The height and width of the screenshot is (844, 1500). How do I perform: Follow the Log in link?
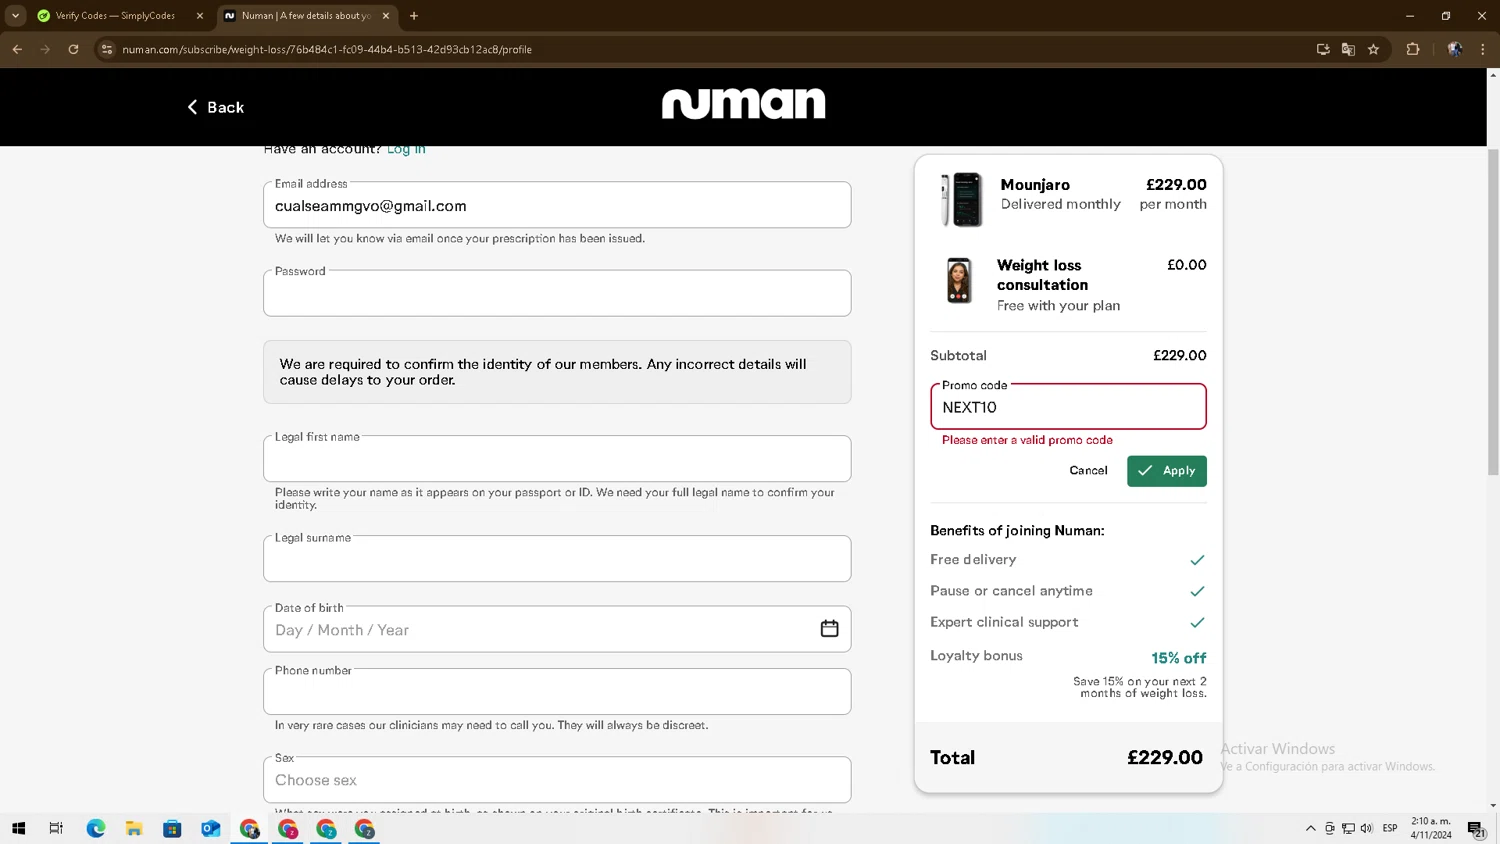pyautogui.click(x=406, y=149)
